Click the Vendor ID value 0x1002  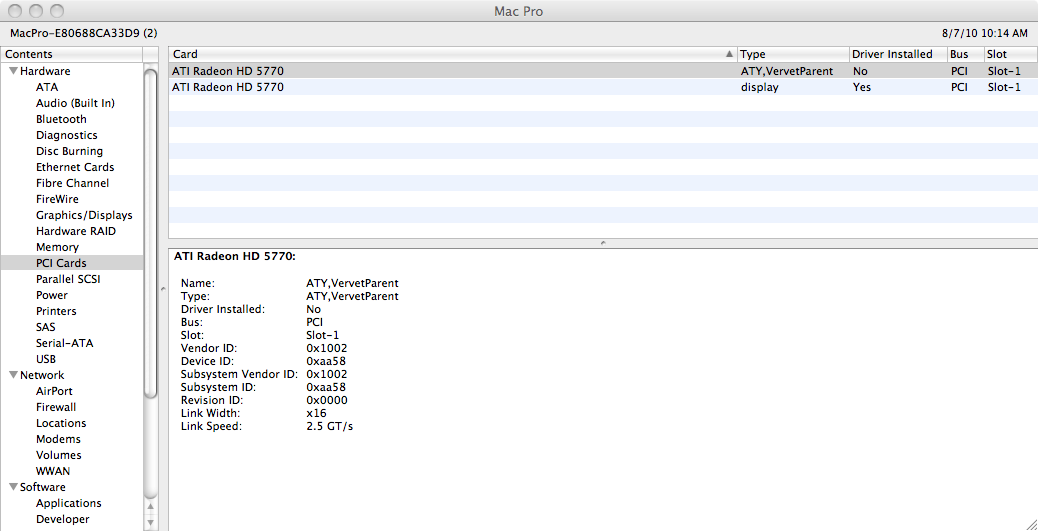327,348
